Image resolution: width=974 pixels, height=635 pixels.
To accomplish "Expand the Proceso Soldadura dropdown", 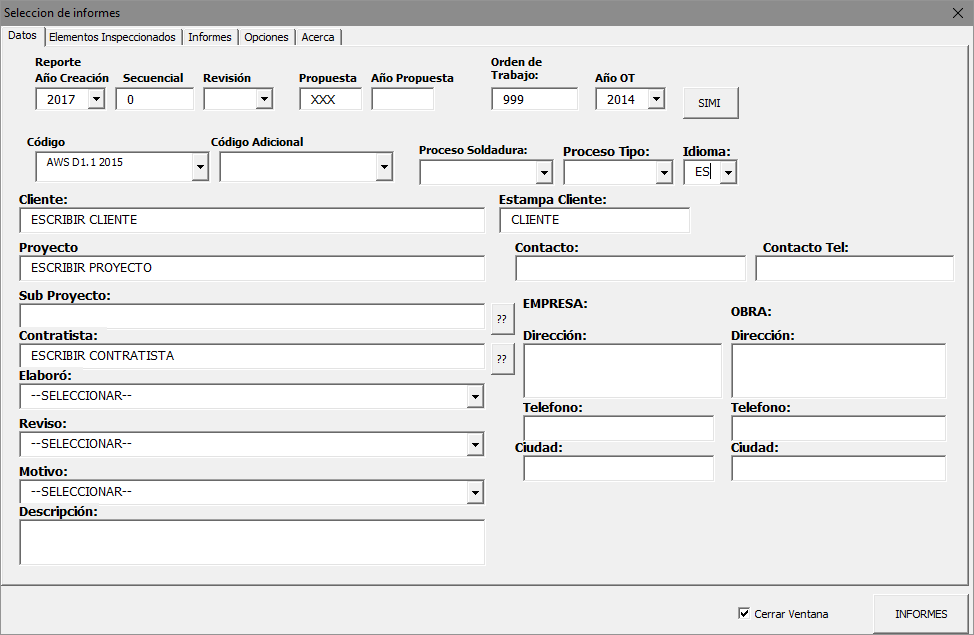I will [x=544, y=173].
